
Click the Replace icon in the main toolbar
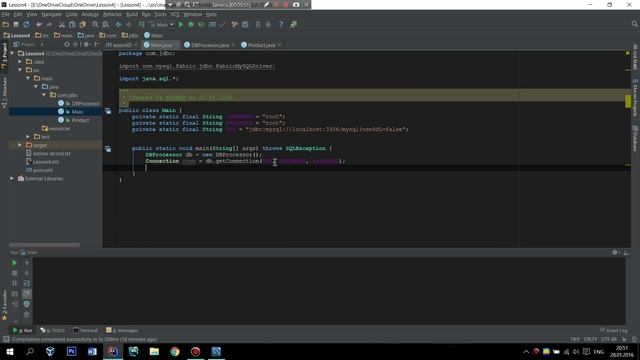point(105,25)
